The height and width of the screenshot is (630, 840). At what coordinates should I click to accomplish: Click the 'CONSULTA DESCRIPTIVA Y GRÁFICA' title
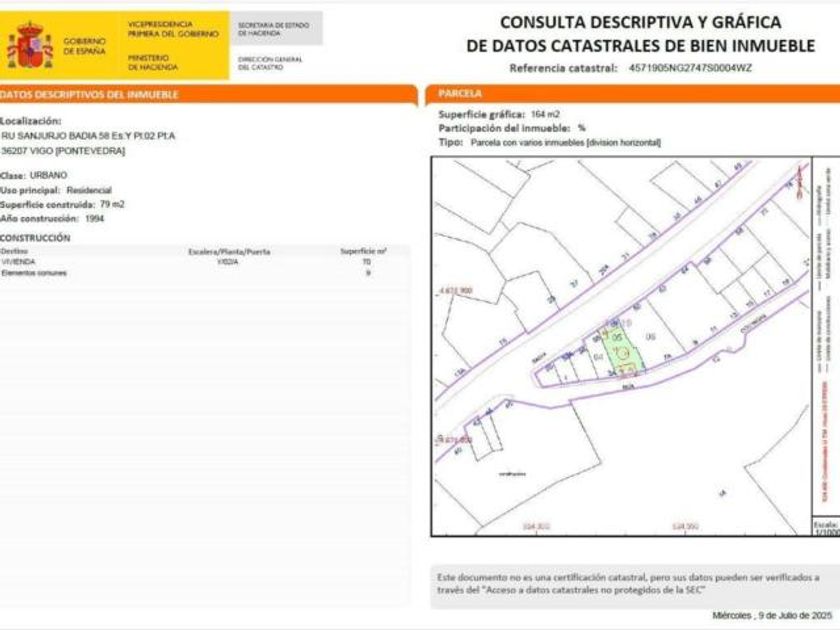[x=640, y=22]
